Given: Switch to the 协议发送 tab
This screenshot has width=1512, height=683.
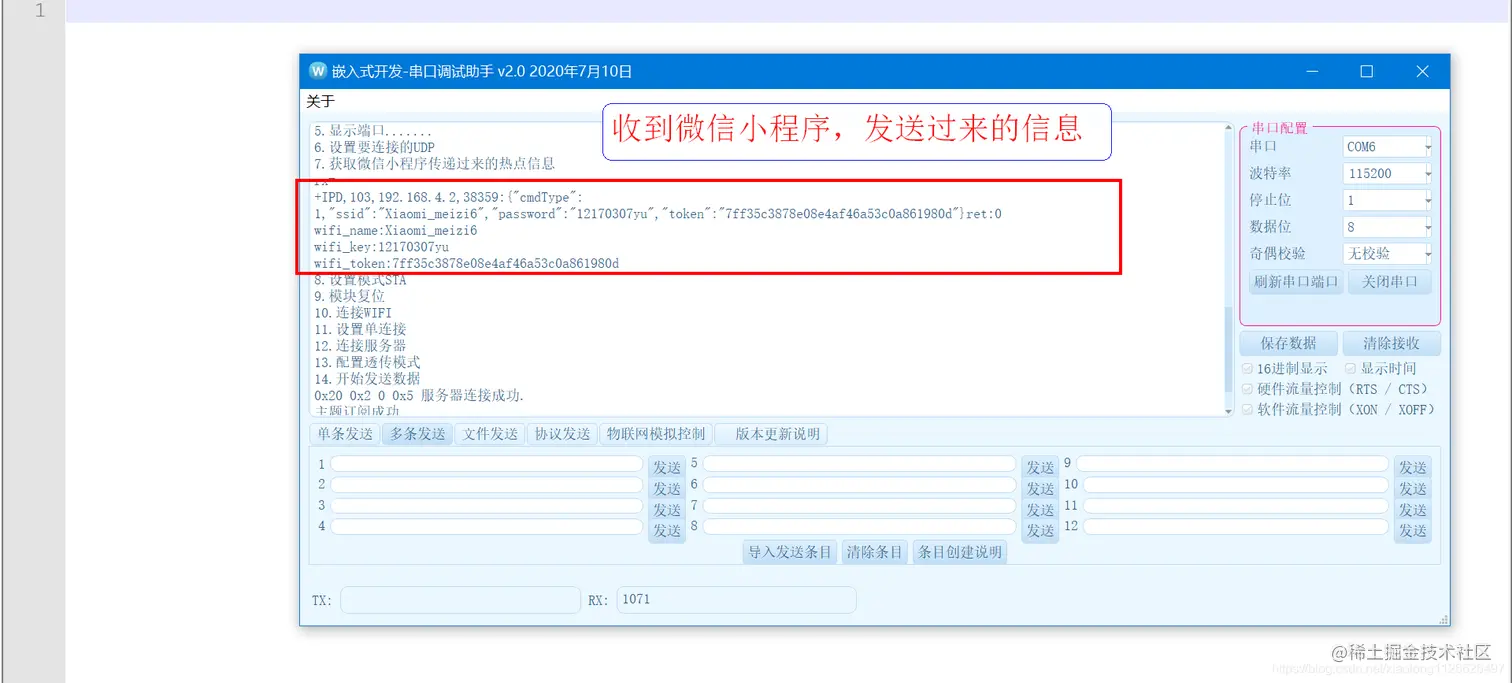Looking at the screenshot, I should [x=562, y=434].
